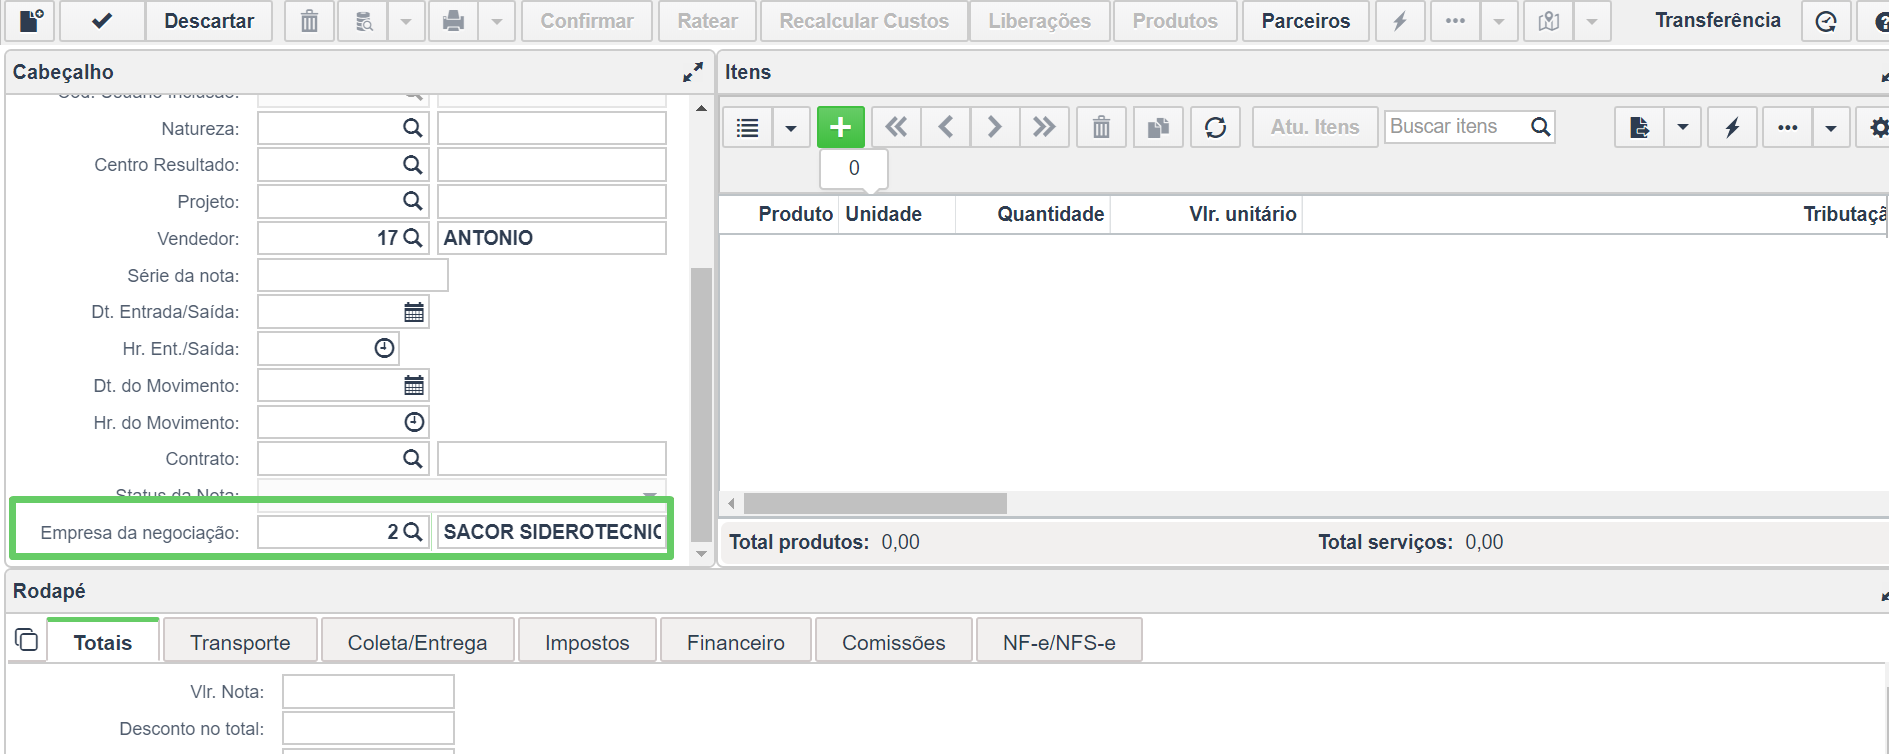Open Centro Resultado lookup search icon
Image resolution: width=1889 pixels, height=754 pixels.
[412, 165]
